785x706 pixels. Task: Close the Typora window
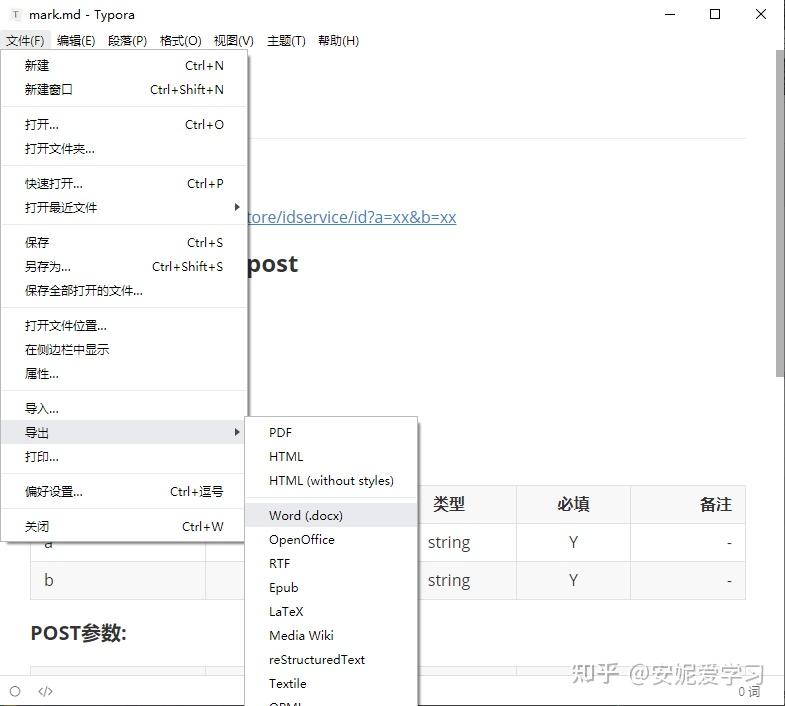760,15
